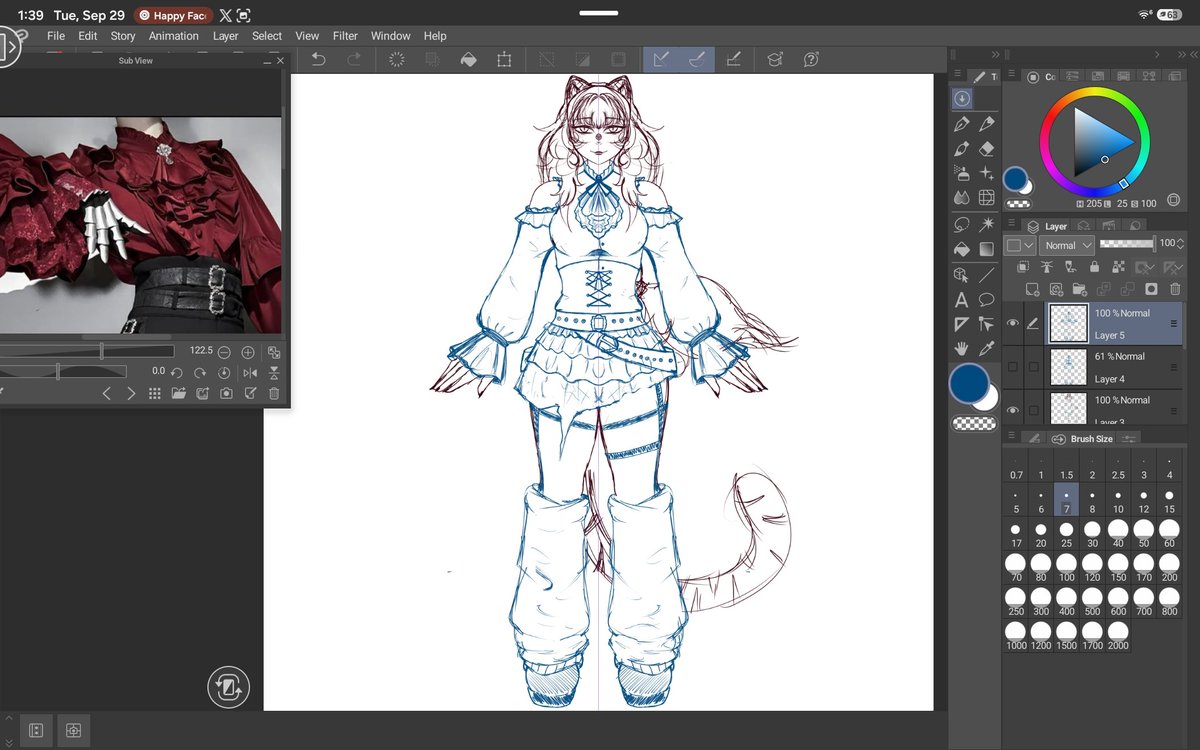The width and height of the screenshot is (1200, 750).
Task: Toggle Lock Layer padlock icon
Action: pos(1095,267)
